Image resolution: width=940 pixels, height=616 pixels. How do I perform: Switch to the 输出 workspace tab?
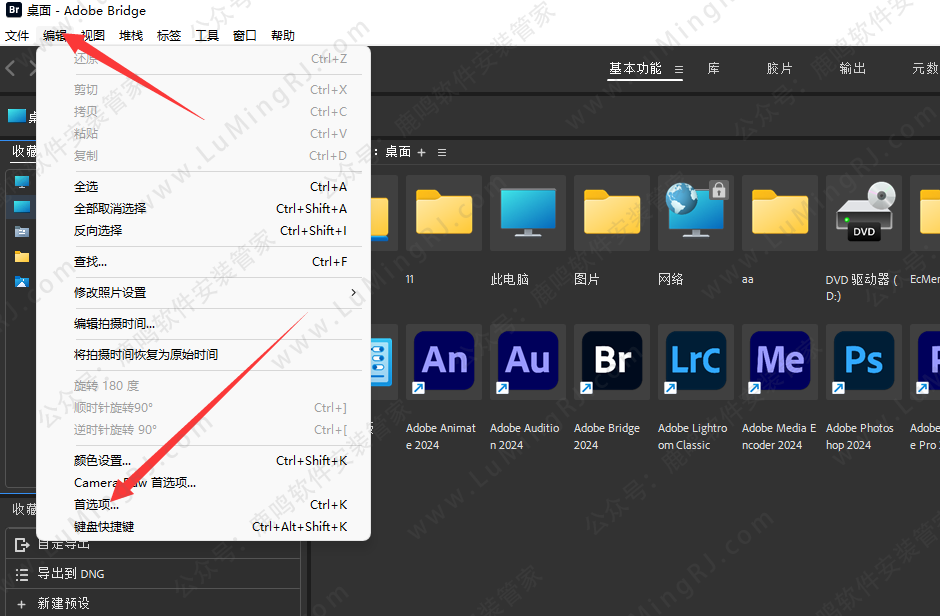pyautogui.click(x=853, y=69)
